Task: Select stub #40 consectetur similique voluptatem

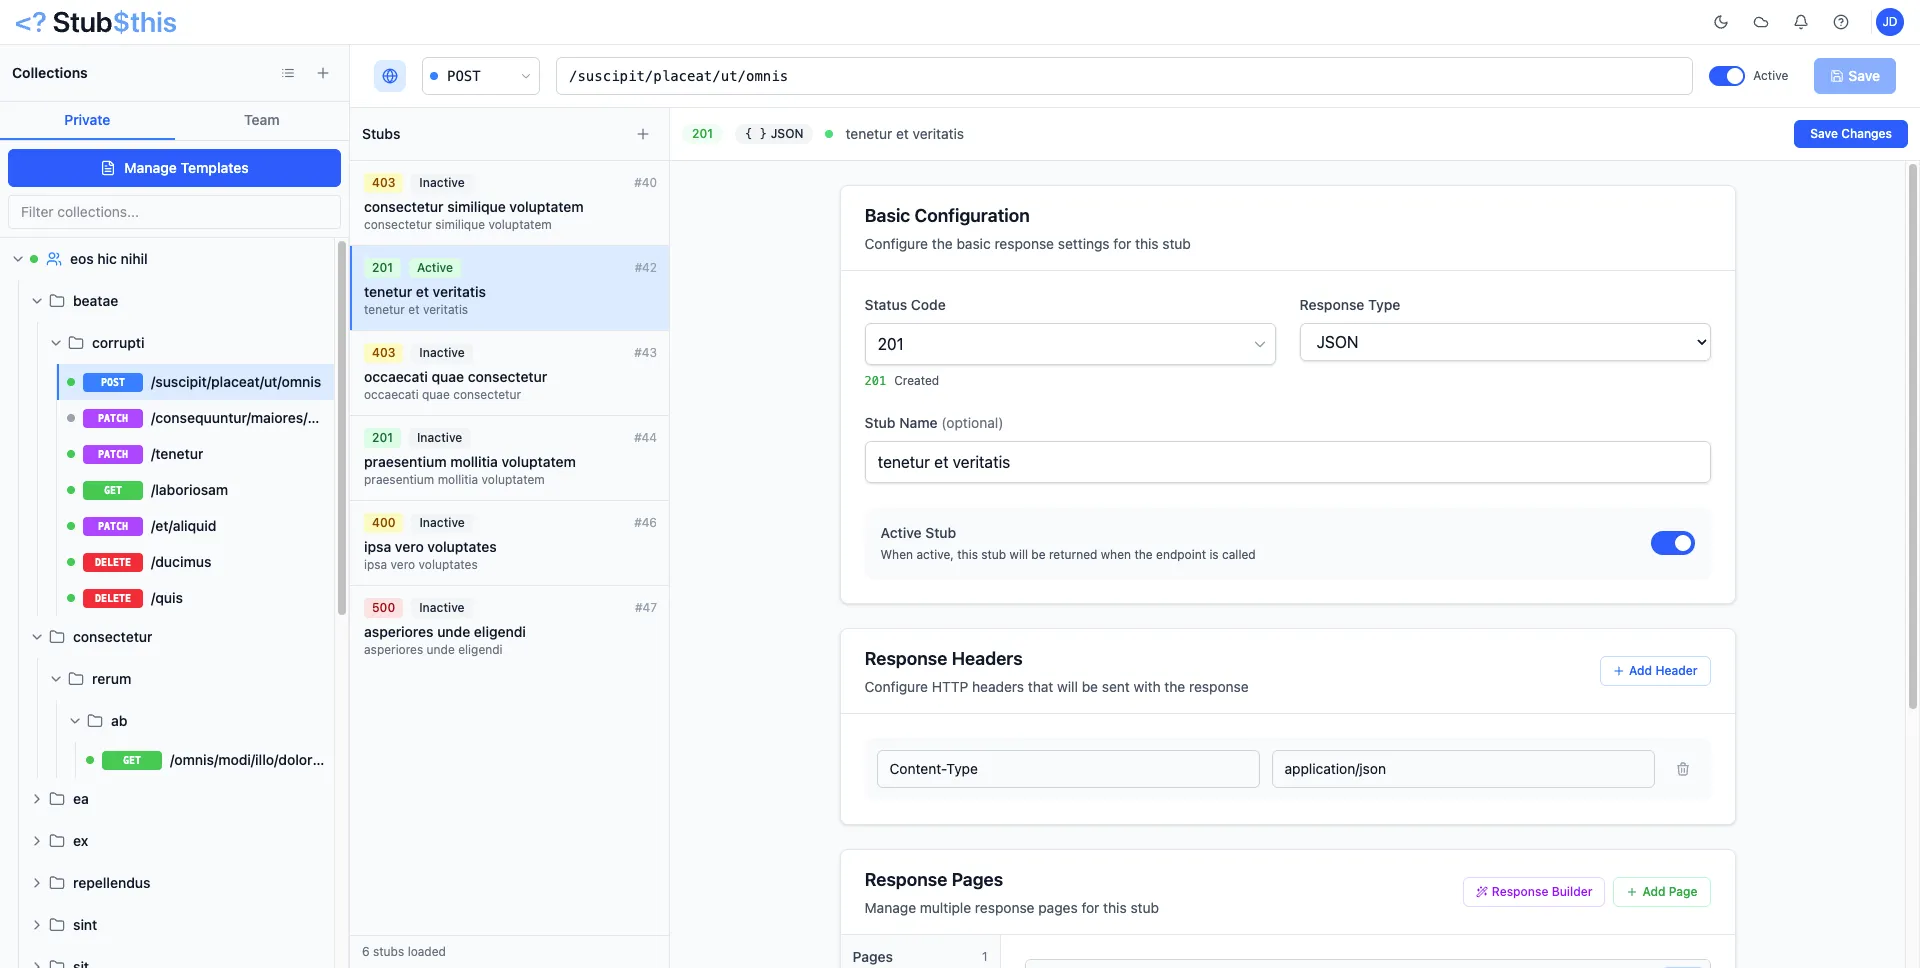Action: [x=509, y=203]
